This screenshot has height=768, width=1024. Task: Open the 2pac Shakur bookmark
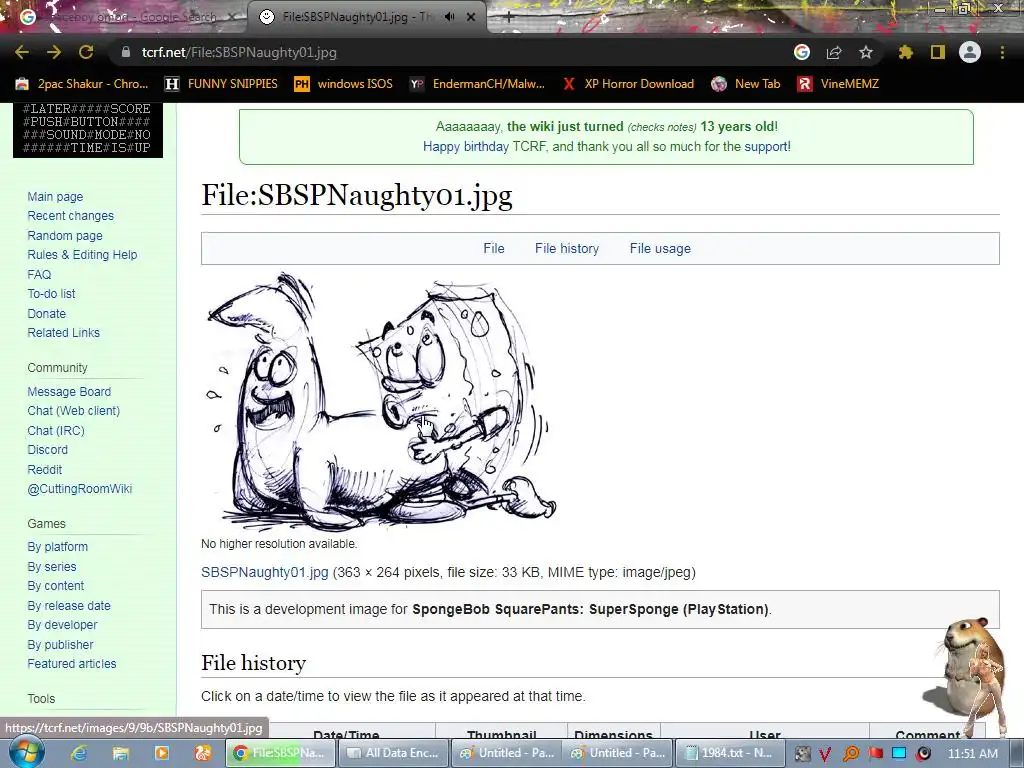pos(82,84)
